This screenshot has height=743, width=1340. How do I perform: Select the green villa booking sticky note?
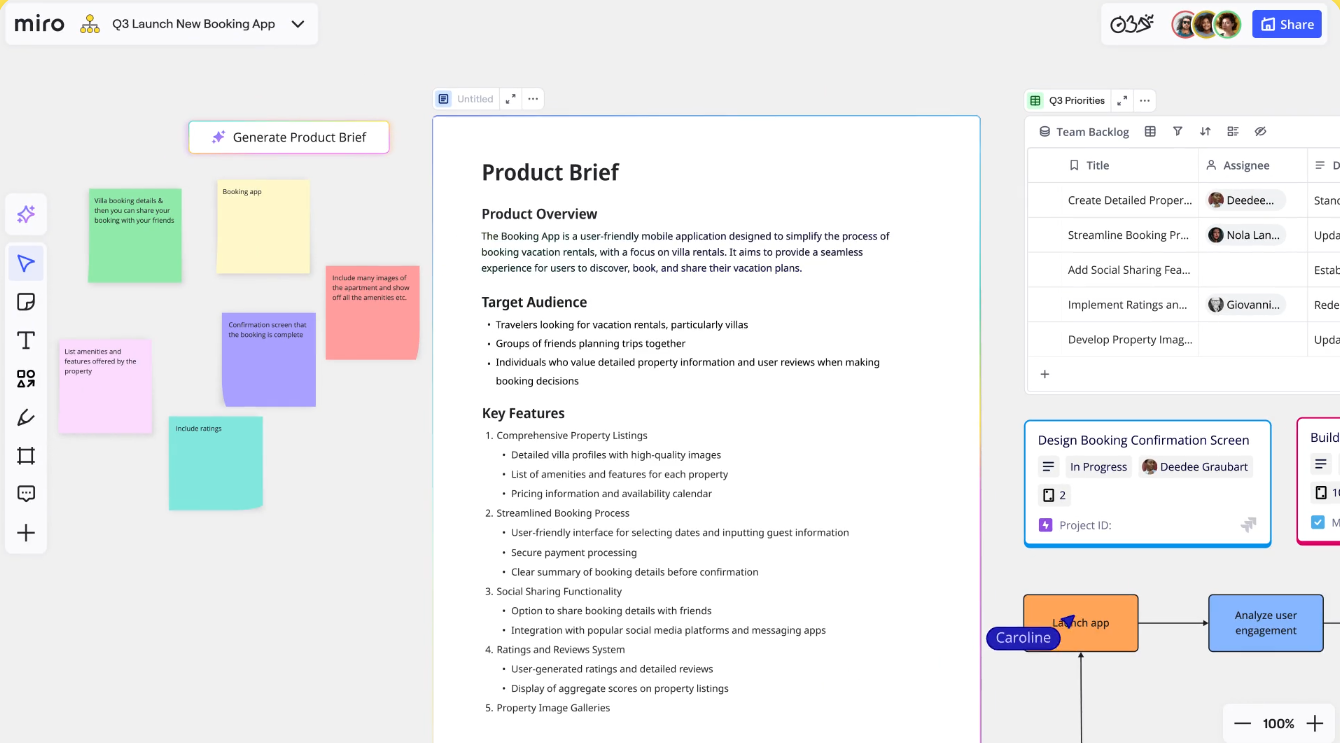pos(135,235)
